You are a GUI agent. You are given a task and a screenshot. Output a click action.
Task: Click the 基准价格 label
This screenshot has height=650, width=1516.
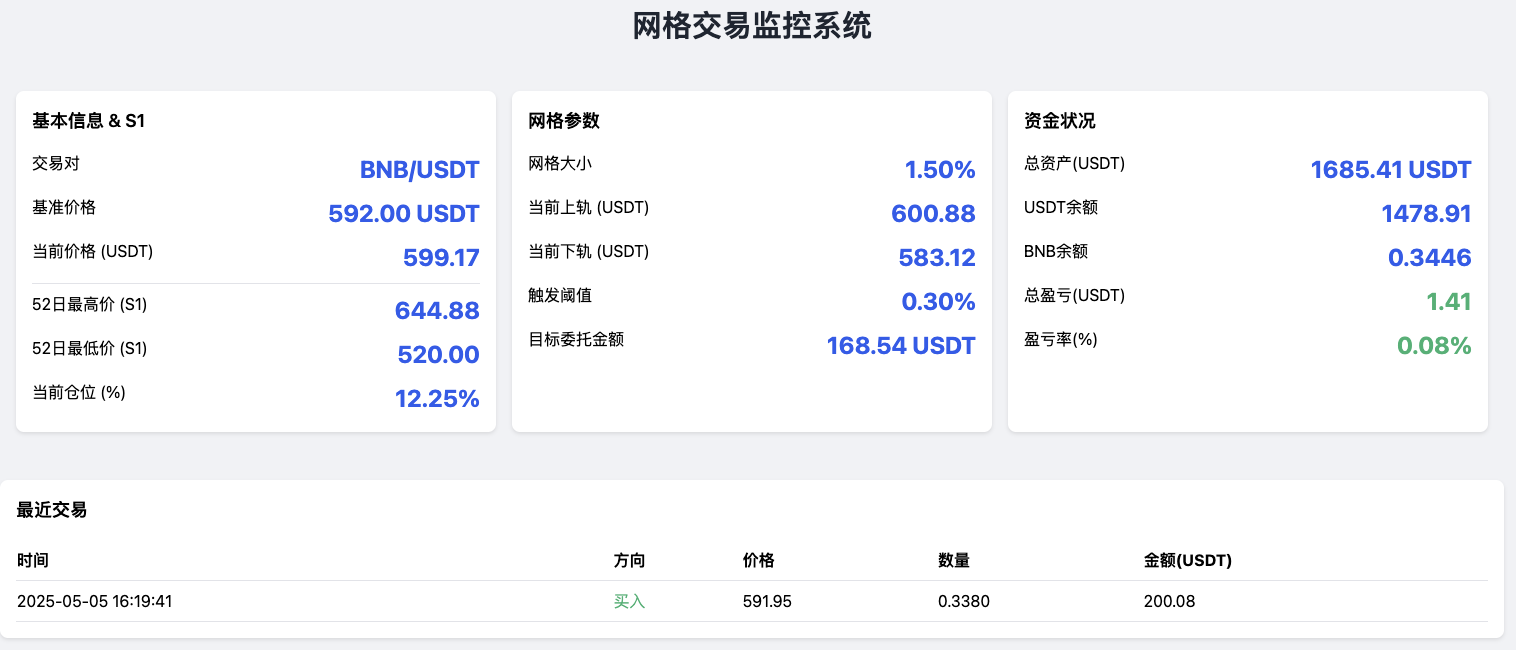64,207
